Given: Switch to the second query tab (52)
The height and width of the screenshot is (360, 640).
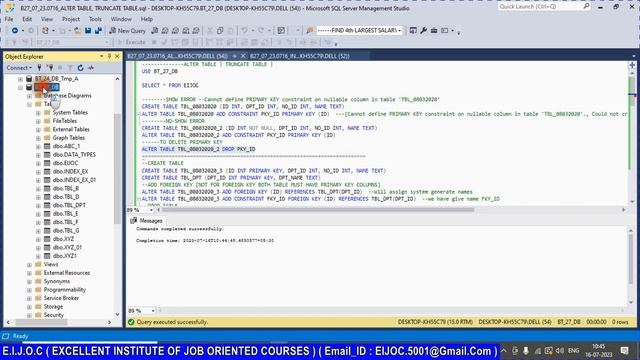Looking at the screenshot, I should [300, 56].
